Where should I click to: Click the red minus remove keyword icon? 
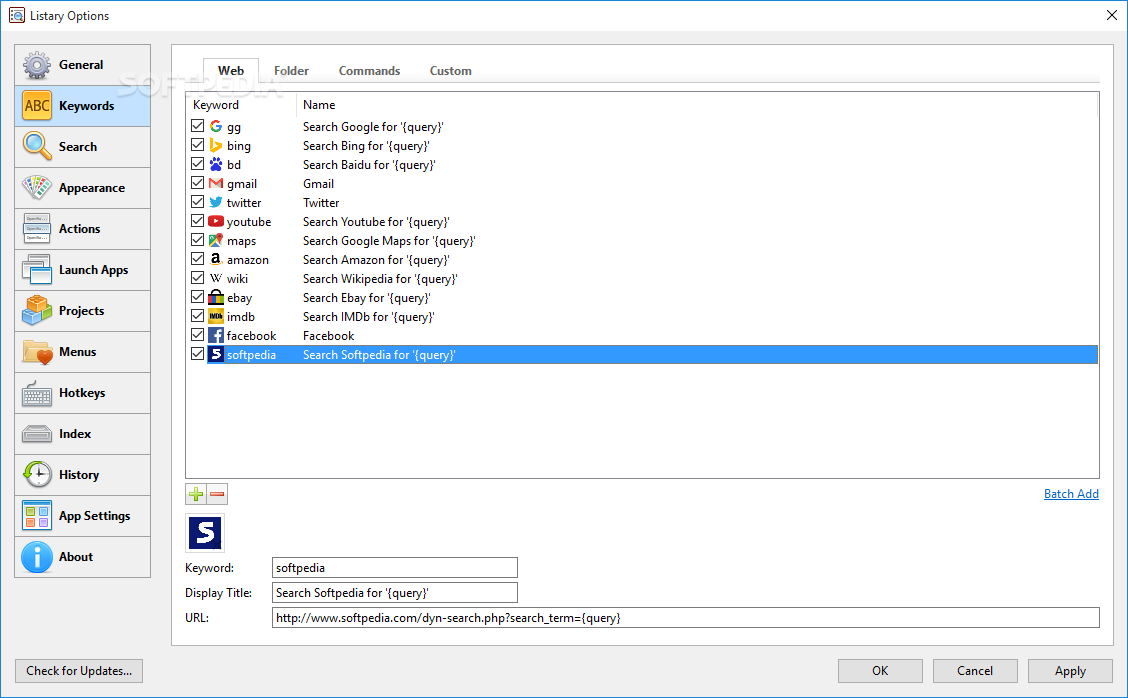(x=217, y=494)
